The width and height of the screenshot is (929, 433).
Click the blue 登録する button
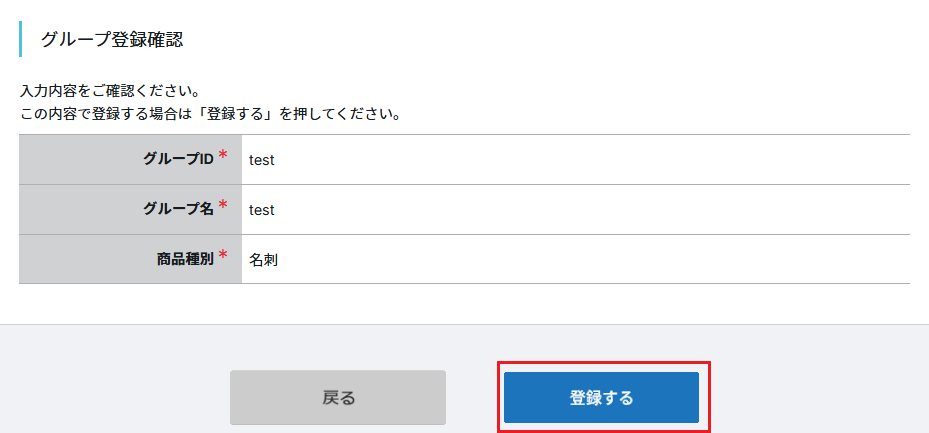click(601, 397)
